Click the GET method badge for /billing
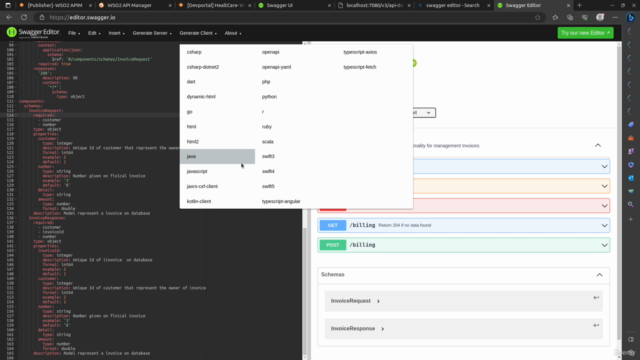640x360 pixels. point(333,225)
